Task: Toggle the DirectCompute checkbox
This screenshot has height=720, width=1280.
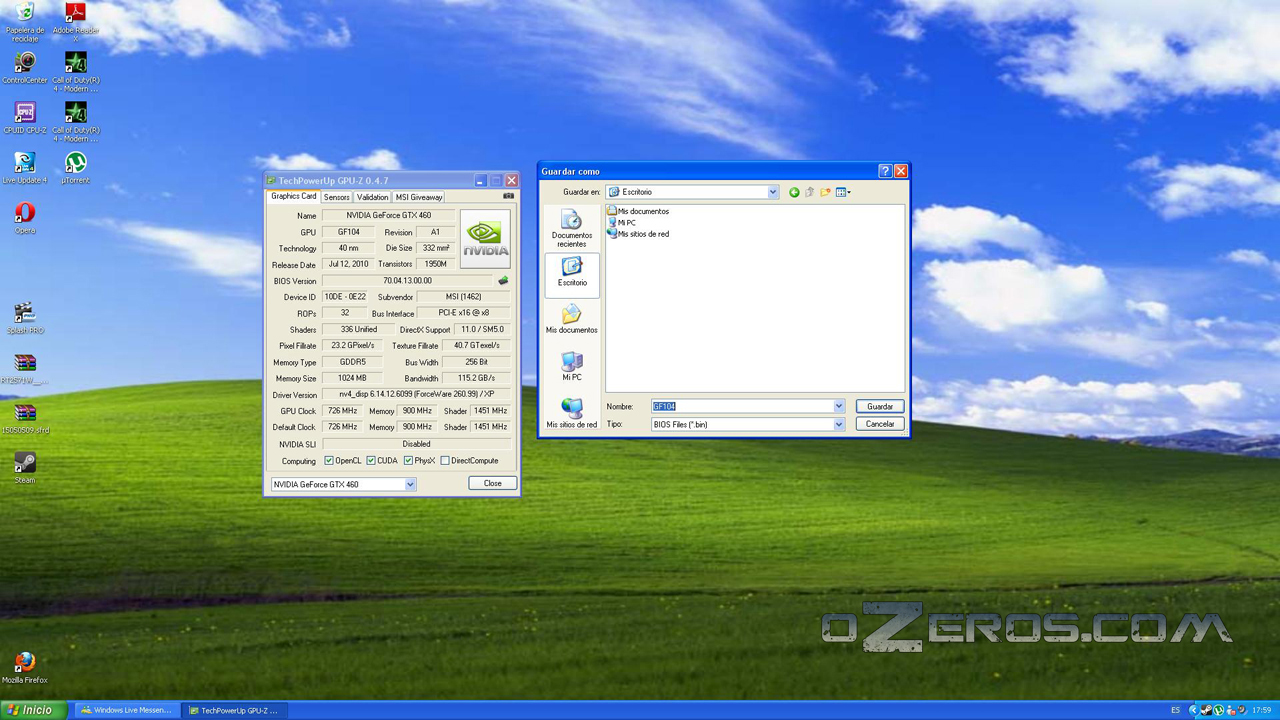Action: [445, 461]
